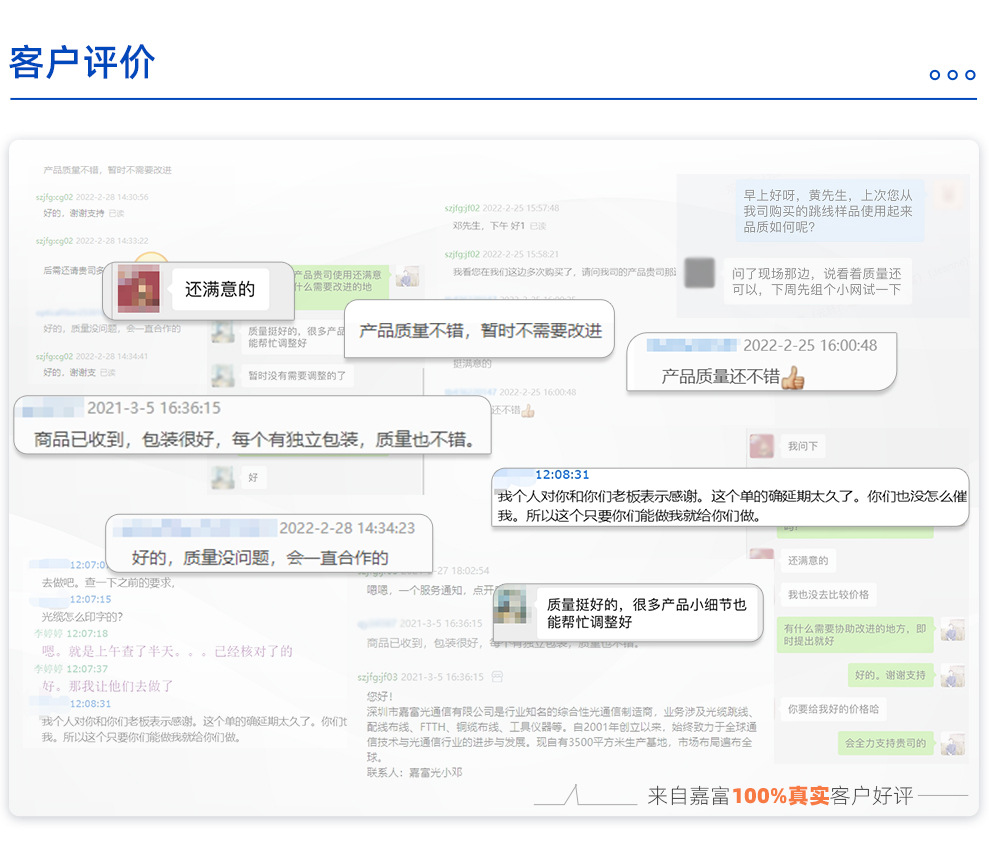Click the avatar beside green 会全力支持贵司的 bubble
Screen dimensions: 989x859
[952, 744]
